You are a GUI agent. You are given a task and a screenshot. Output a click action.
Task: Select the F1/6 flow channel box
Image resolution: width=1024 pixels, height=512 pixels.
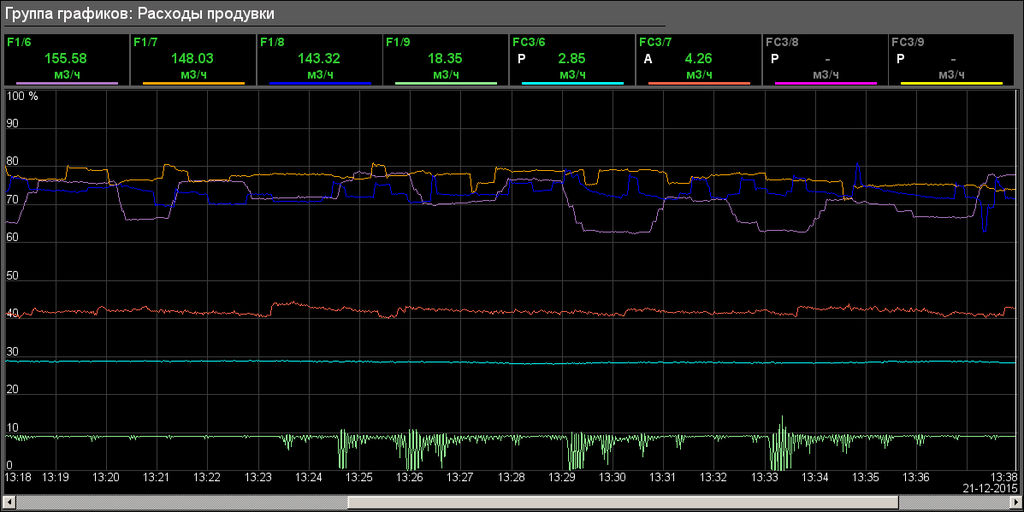pyautogui.click(x=67, y=60)
